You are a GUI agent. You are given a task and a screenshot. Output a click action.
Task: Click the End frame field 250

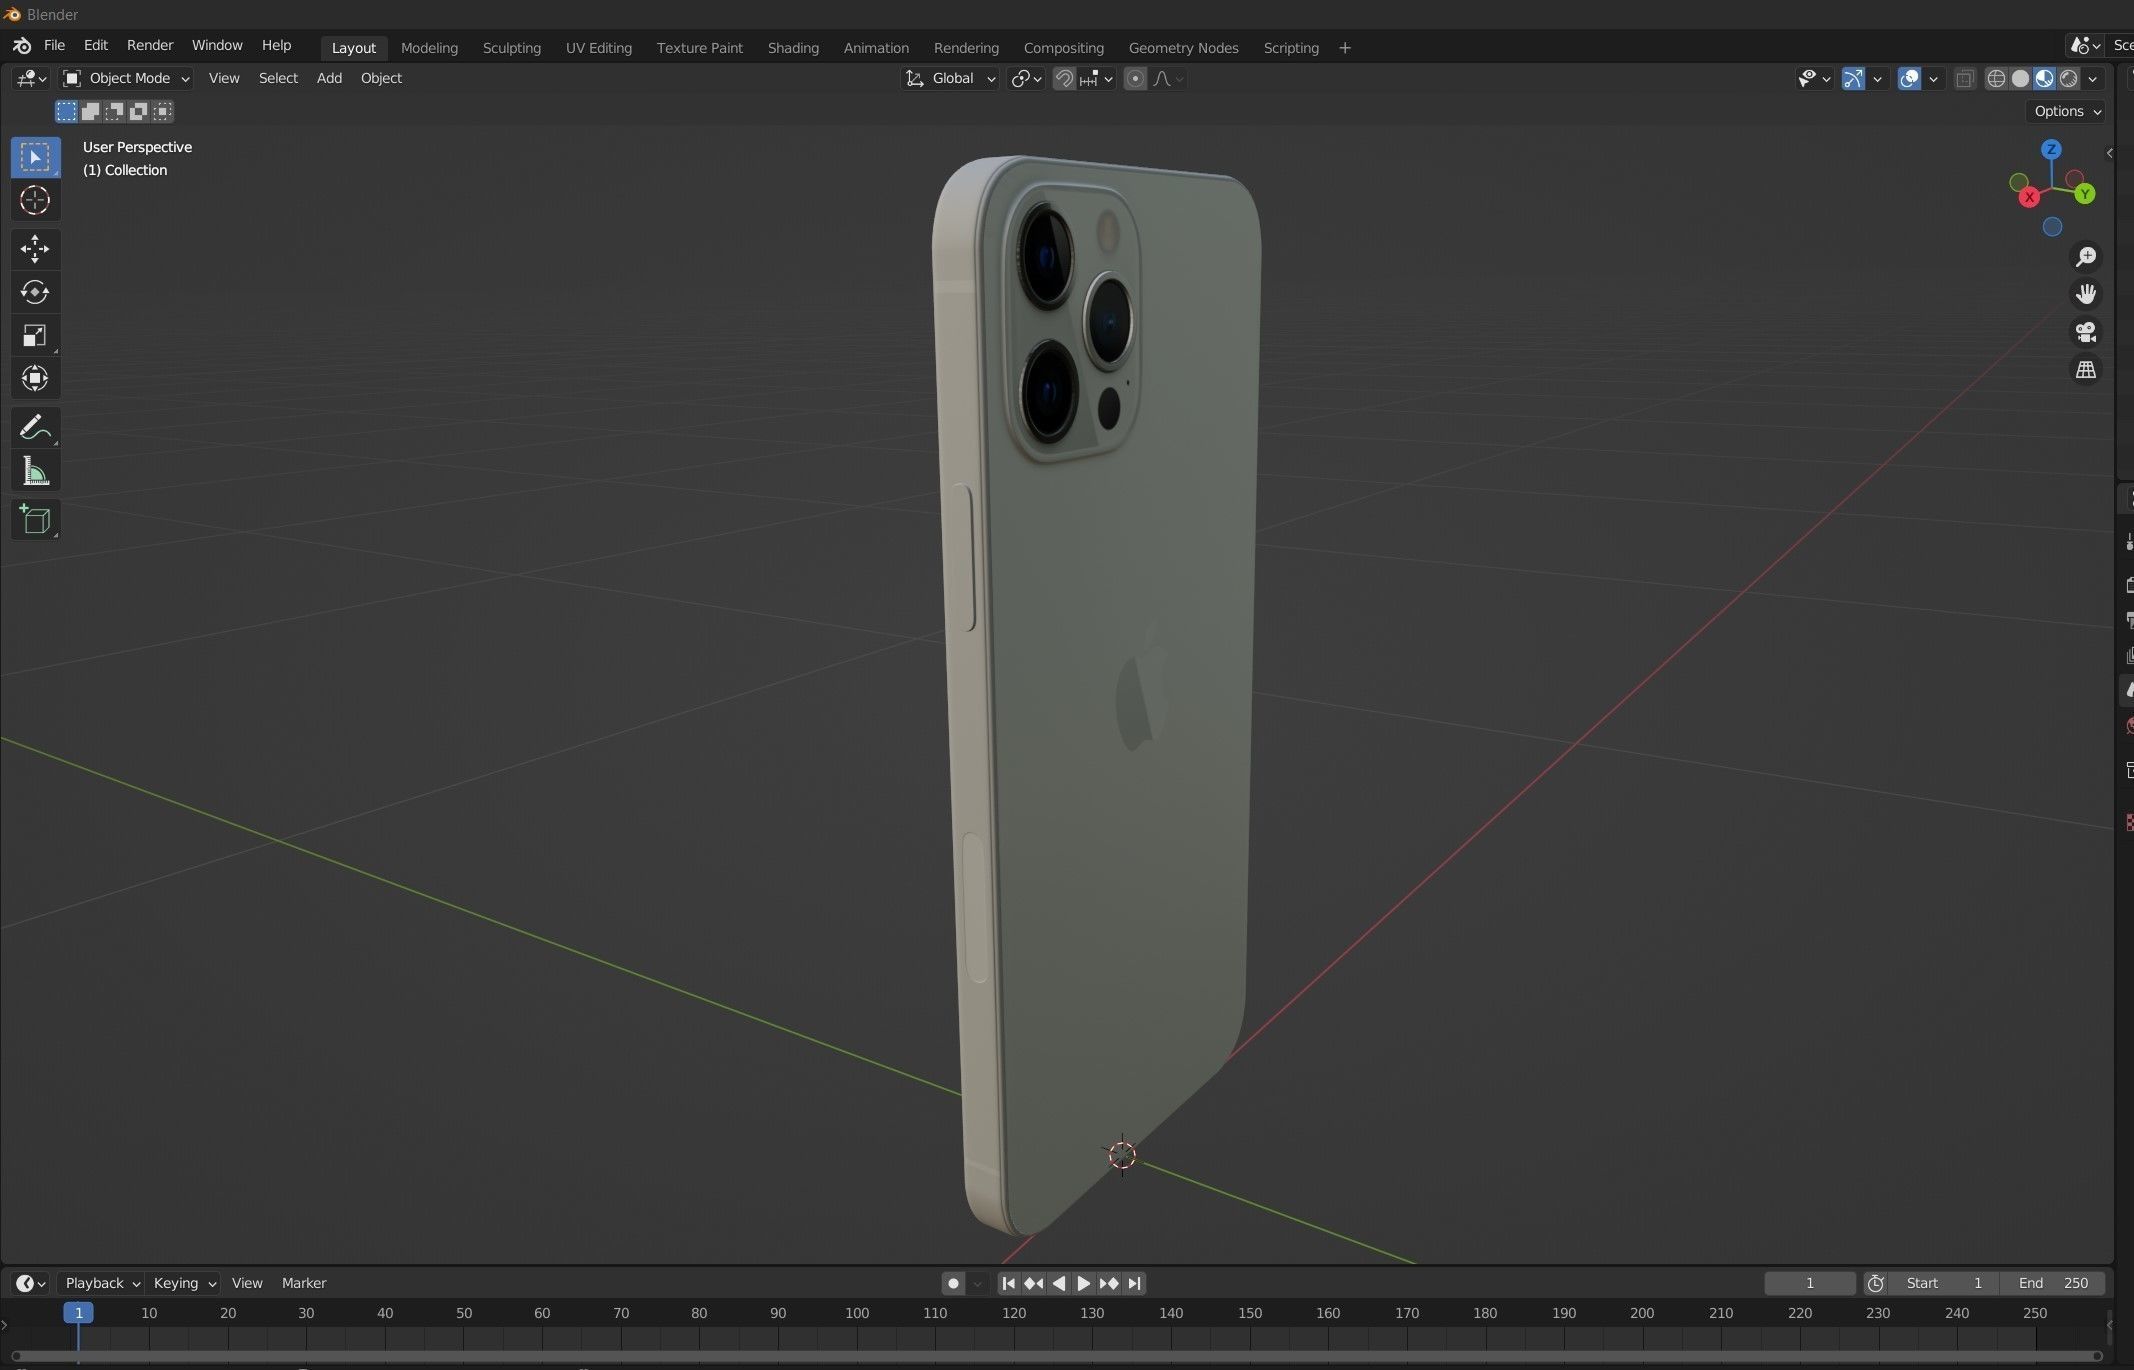[2053, 1283]
